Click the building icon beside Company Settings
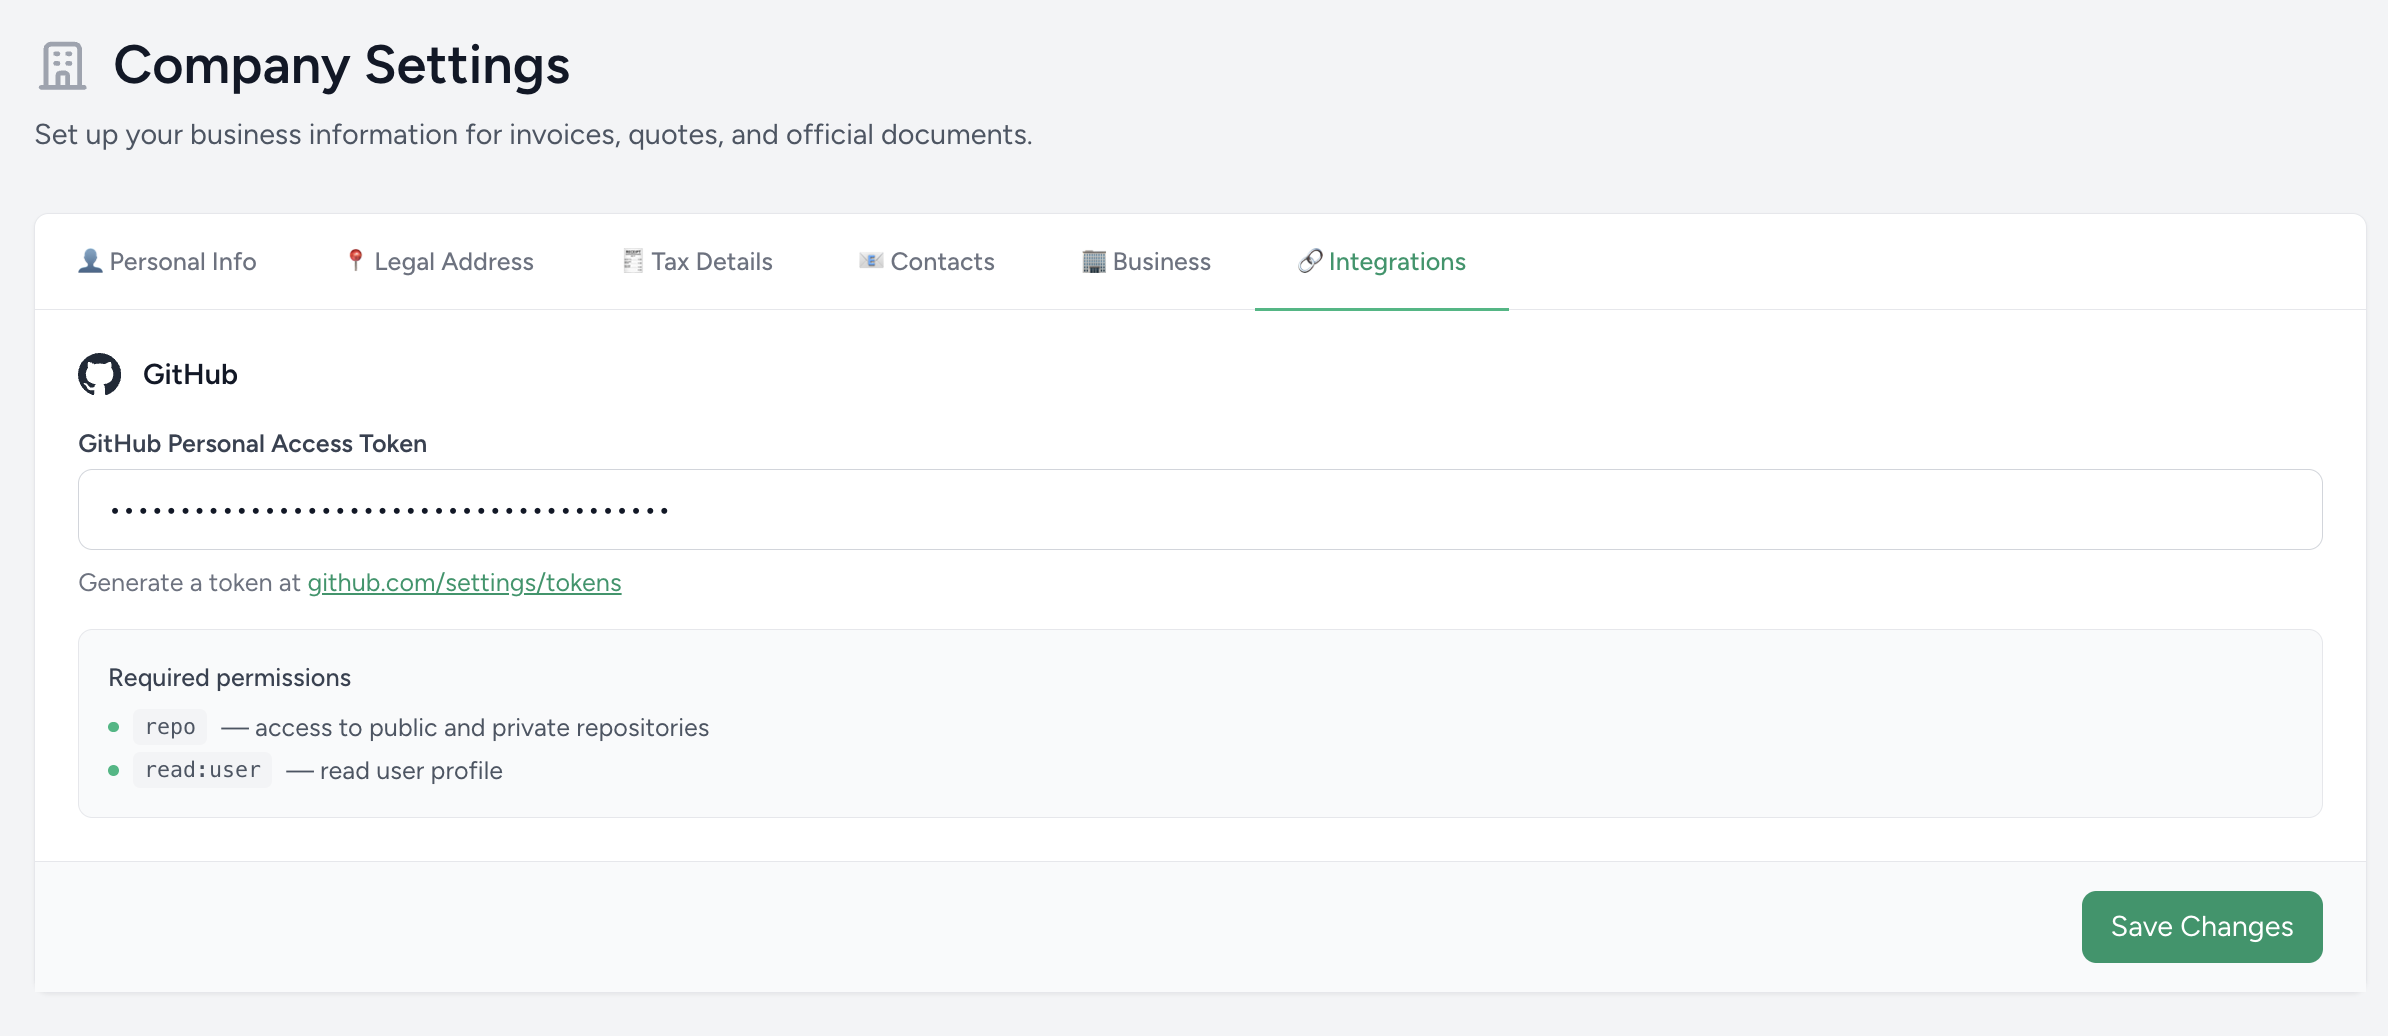This screenshot has height=1036, width=2388. click(x=62, y=66)
